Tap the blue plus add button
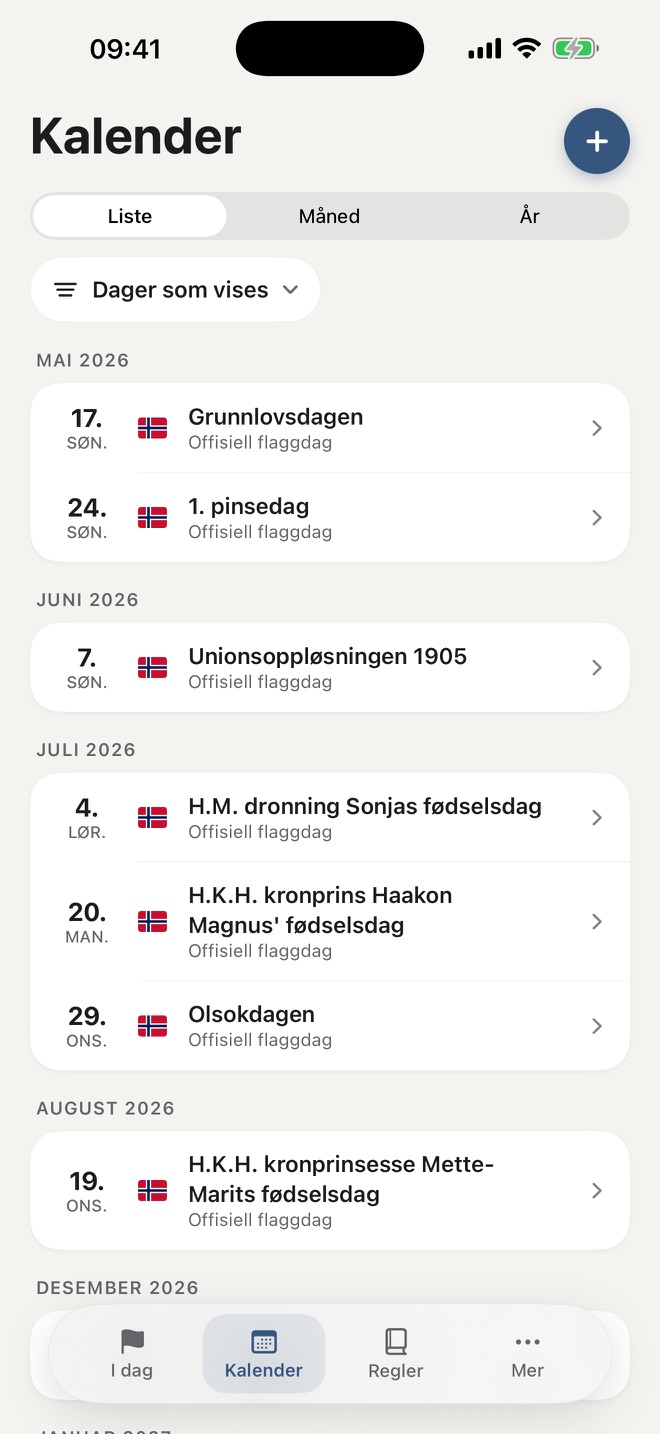This screenshot has height=1434, width=660. click(597, 141)
